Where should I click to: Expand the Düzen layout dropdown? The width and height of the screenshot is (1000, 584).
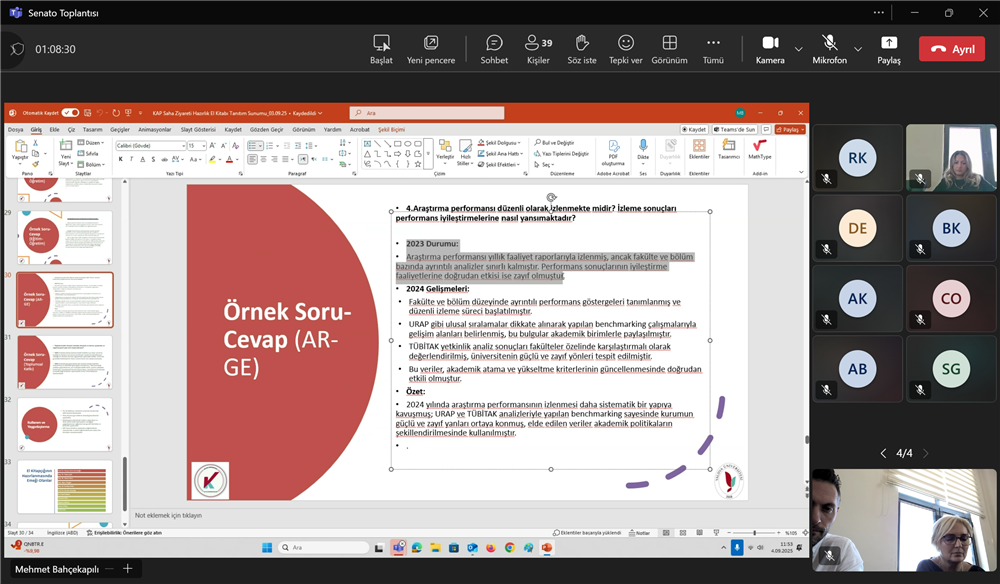pos(91,143)
